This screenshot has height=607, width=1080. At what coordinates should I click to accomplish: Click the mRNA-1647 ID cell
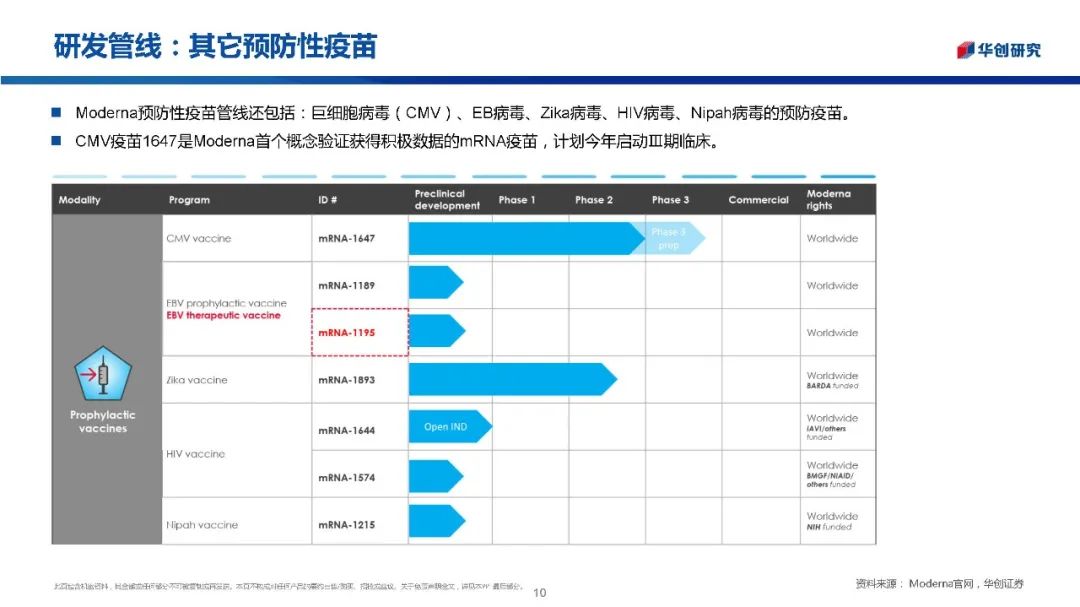point(347,239)
